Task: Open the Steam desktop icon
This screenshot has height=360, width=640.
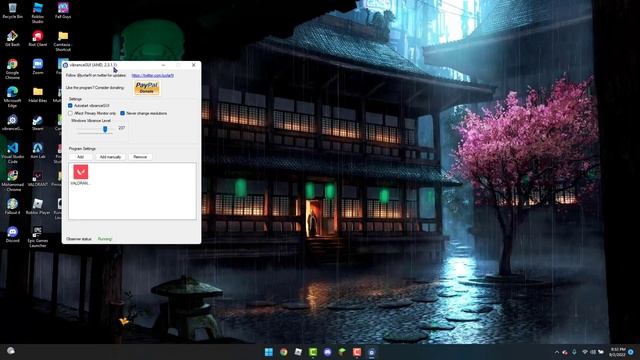Action: coord(38,122)
